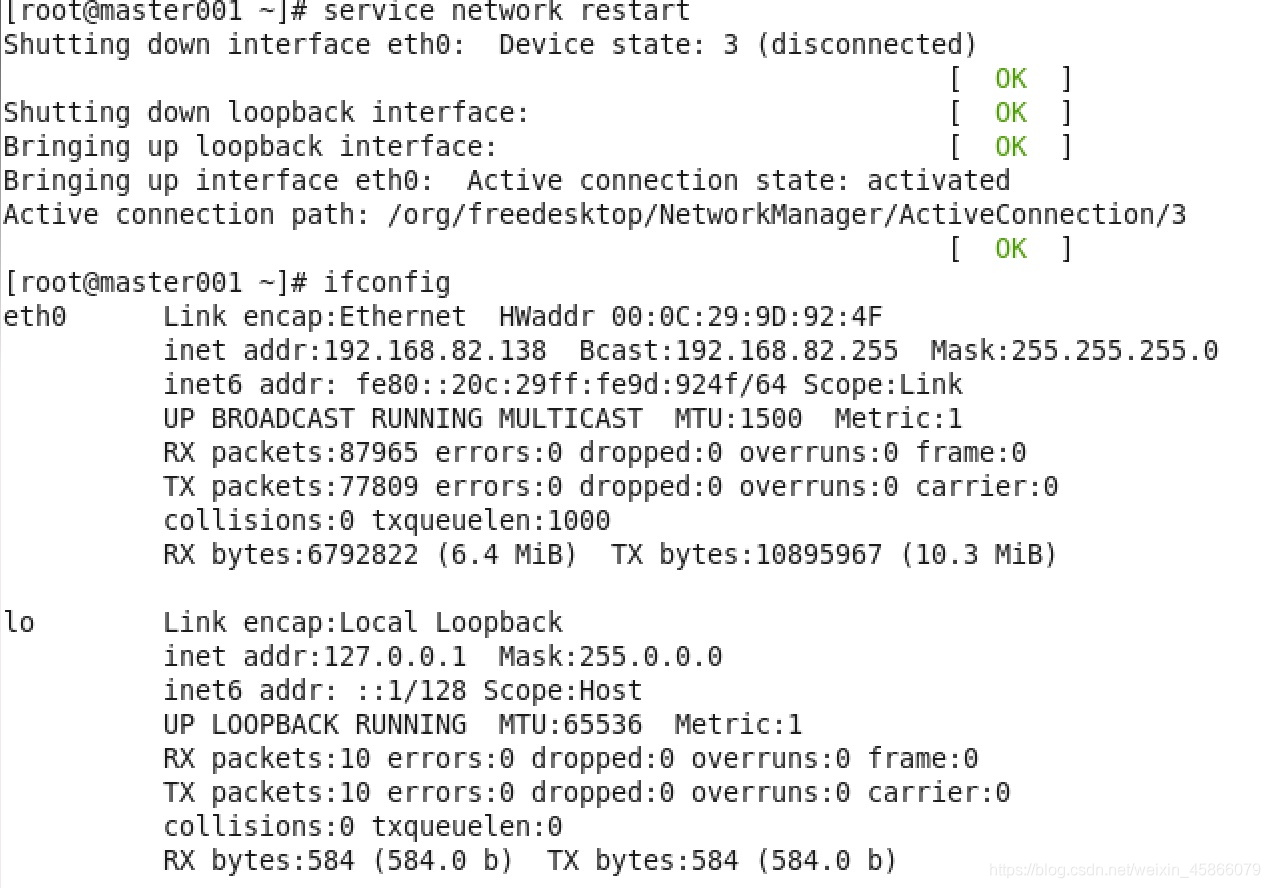Click the NetworkManager ActiveConnection path text
This screenshot has width=1270, height=888.
point(786,215)
